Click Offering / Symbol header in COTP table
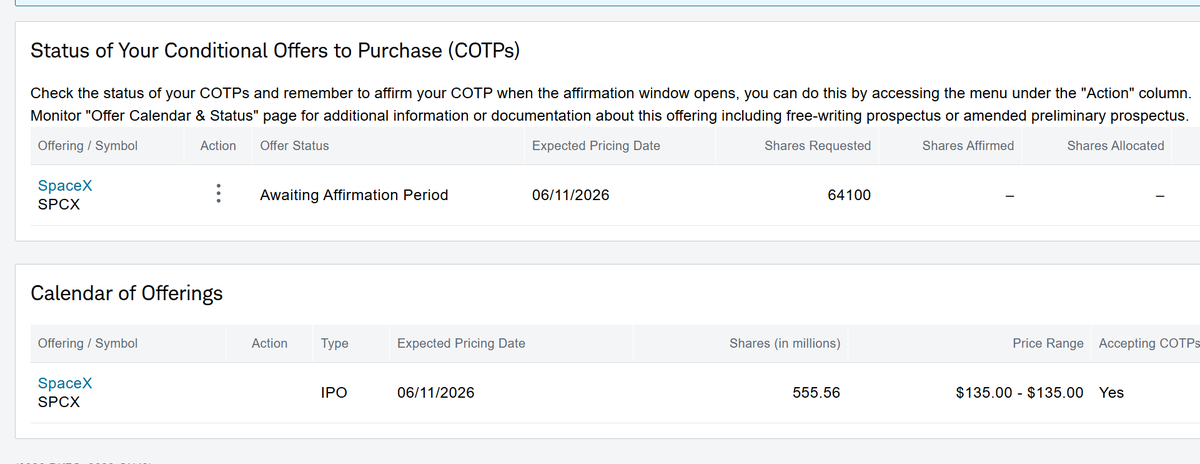The width and height of the screenshot is (1200, 464). (x=87, y=145)
